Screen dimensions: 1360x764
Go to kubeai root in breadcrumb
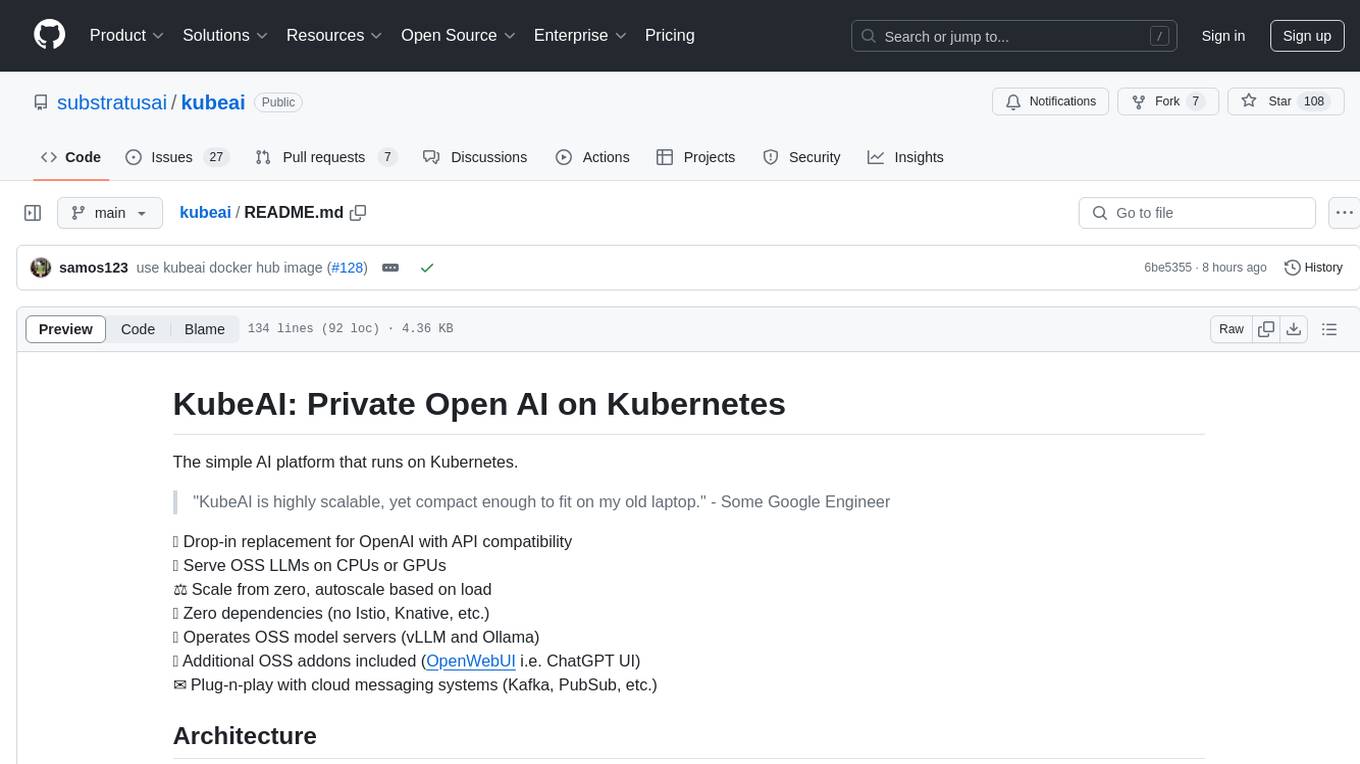(x=205, y=212)
